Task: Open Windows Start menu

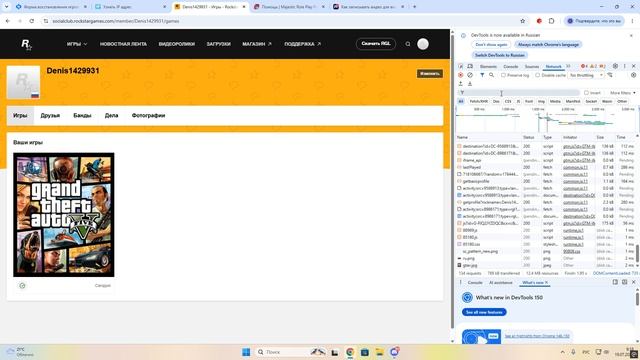Action: point(246,352)
